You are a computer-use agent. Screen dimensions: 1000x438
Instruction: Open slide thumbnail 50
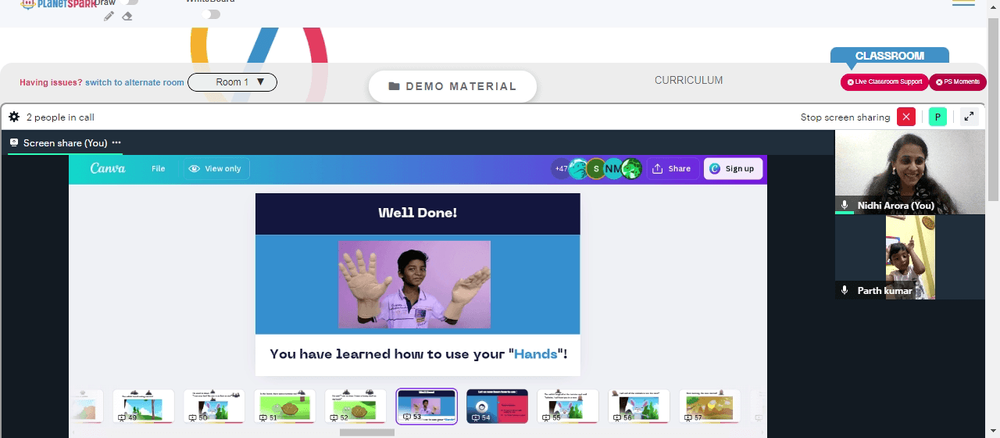[x=214, y=406]
